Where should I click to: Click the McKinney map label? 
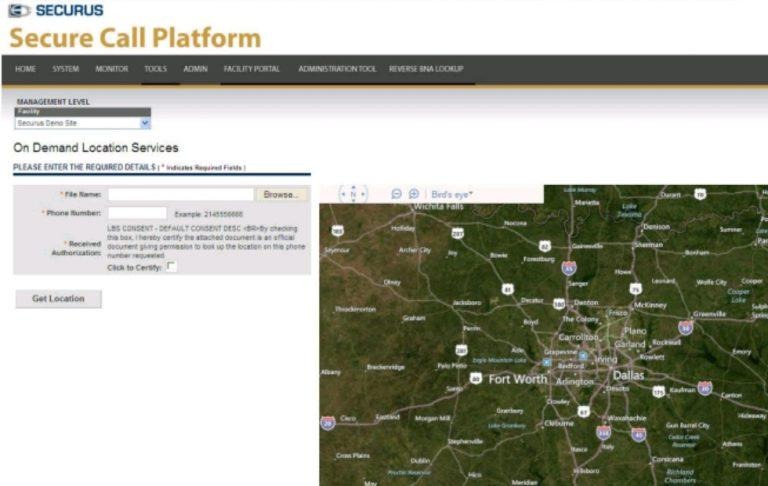[x=650, y=305]
